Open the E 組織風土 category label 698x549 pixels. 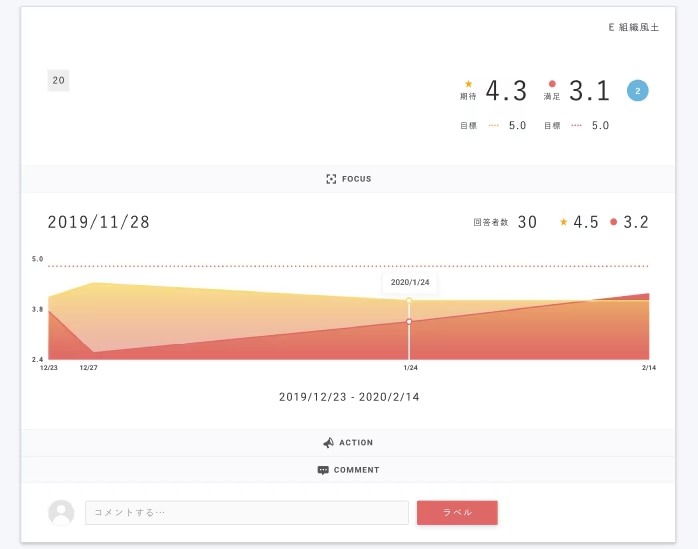coord(634,27)
